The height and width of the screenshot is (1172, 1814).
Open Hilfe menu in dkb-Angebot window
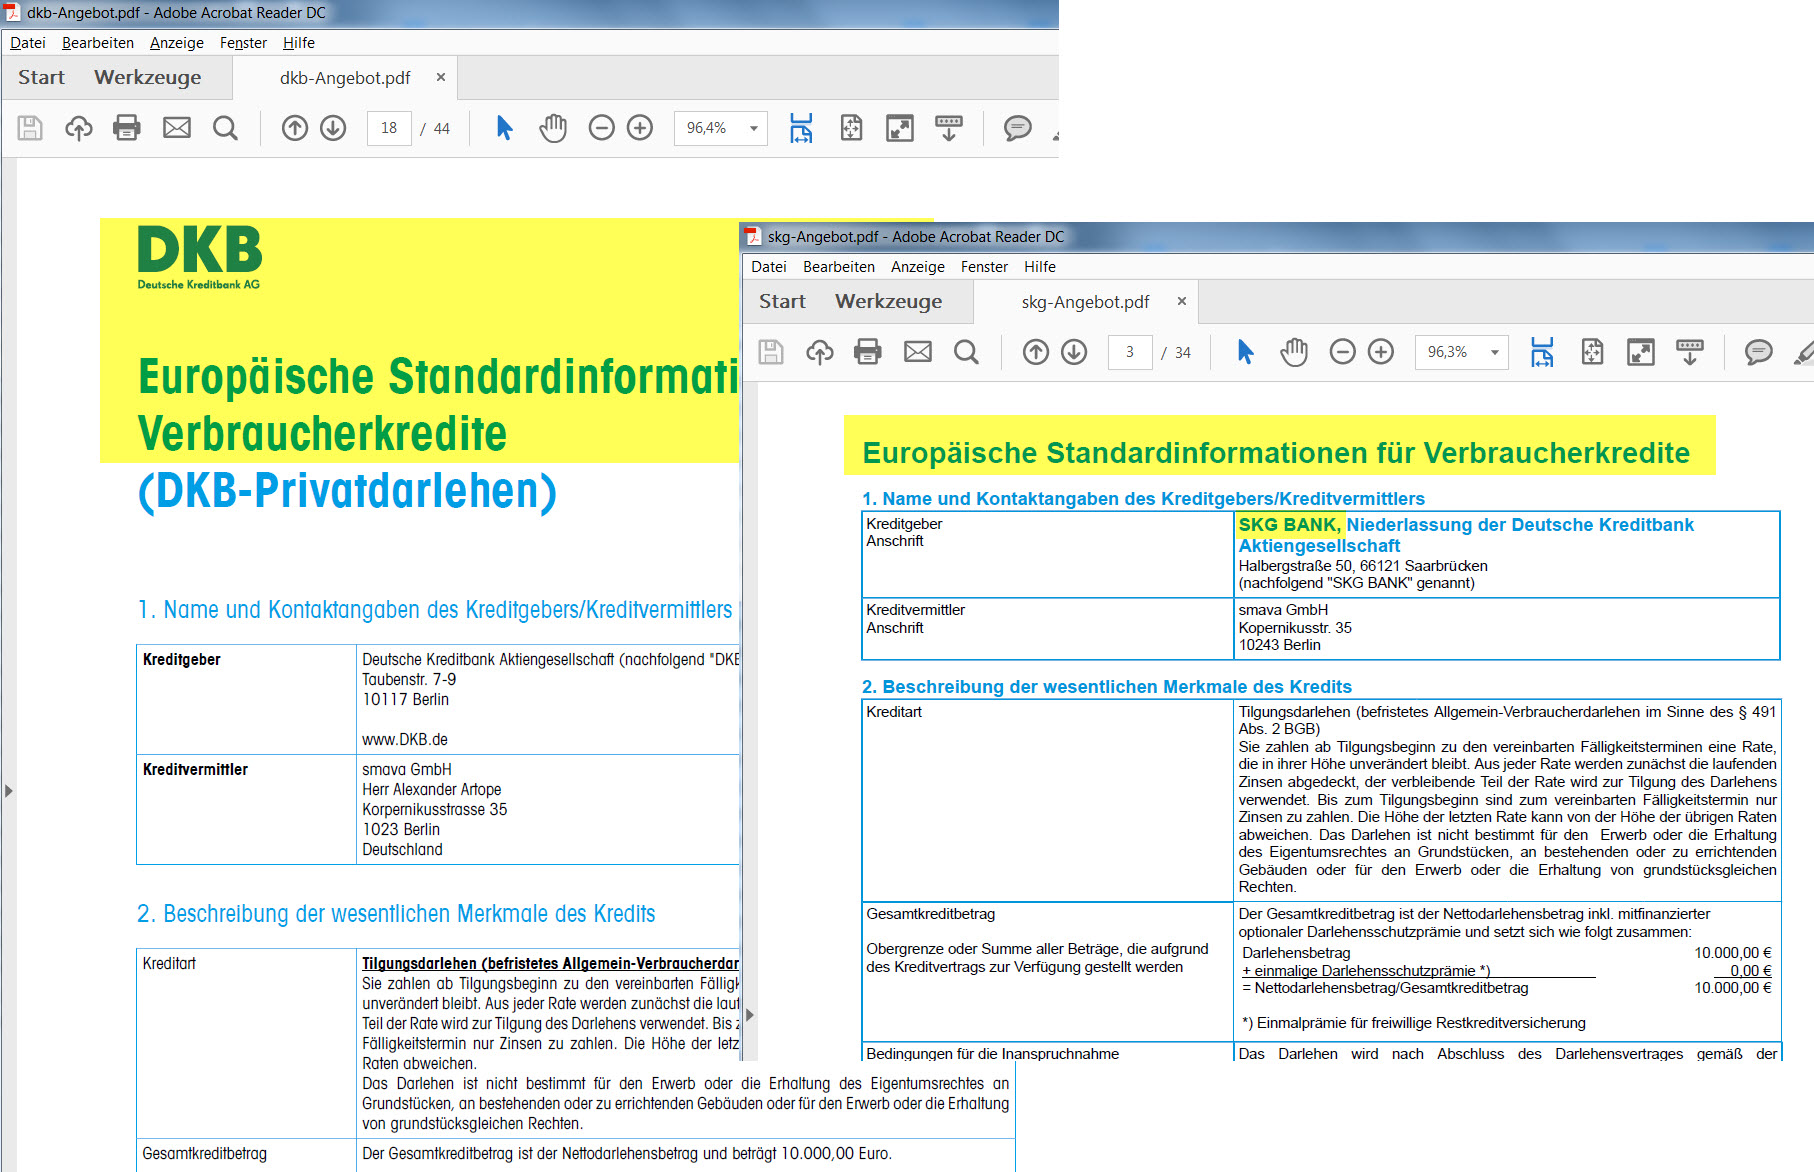click(299, 43)
